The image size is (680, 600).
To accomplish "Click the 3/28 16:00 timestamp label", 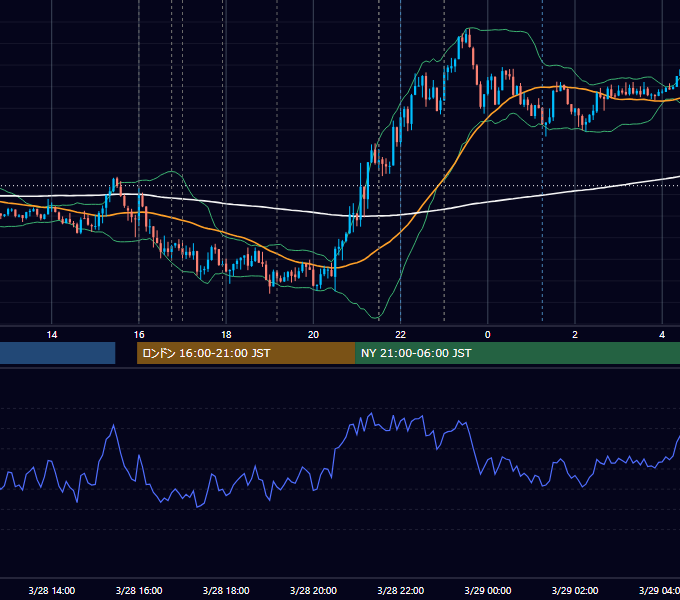I will pyautogui.click(x=139, y=590).
